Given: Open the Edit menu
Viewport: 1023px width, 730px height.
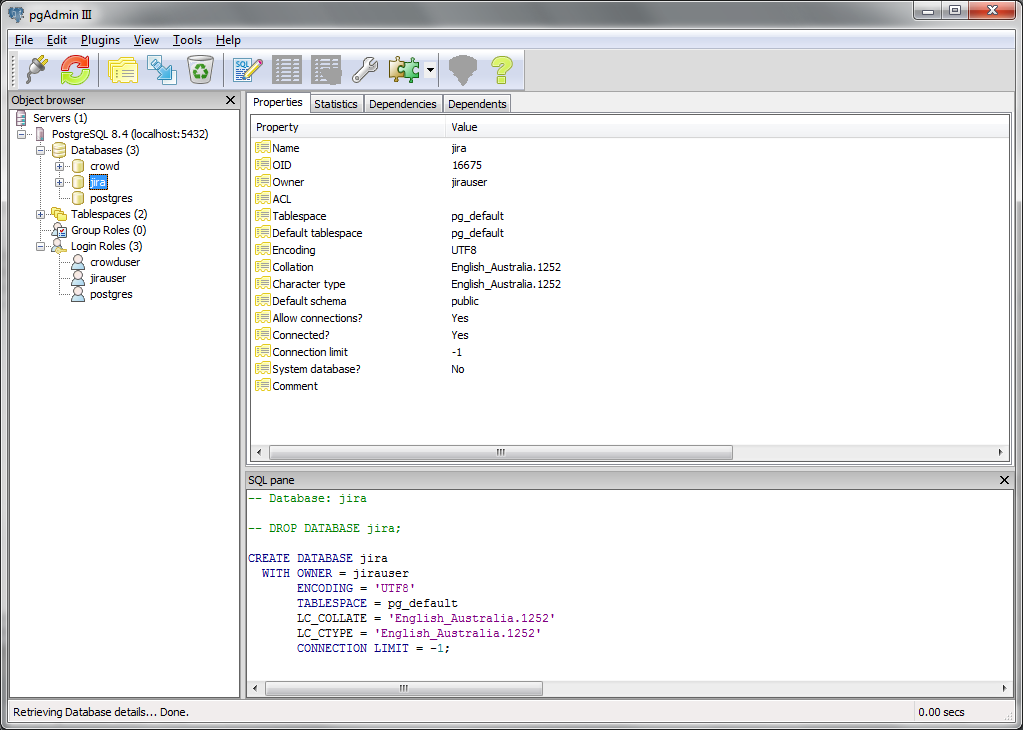Looking at the screenshot, I should point(57,40).
